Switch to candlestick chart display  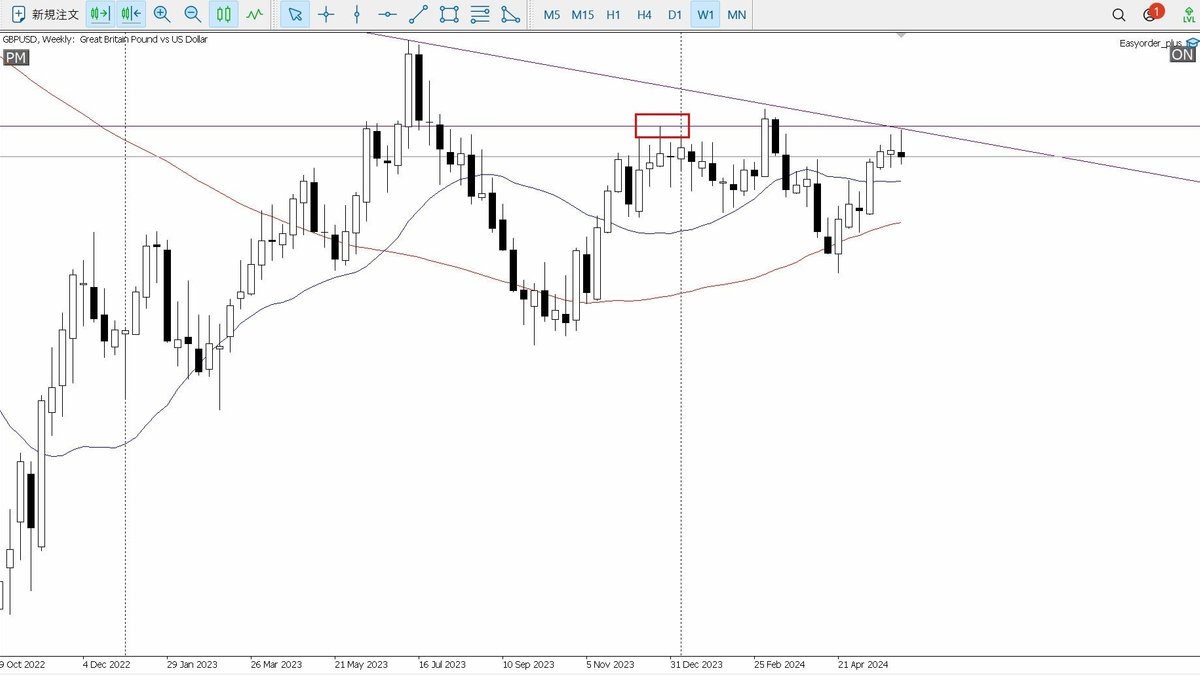tap(224, 15)
